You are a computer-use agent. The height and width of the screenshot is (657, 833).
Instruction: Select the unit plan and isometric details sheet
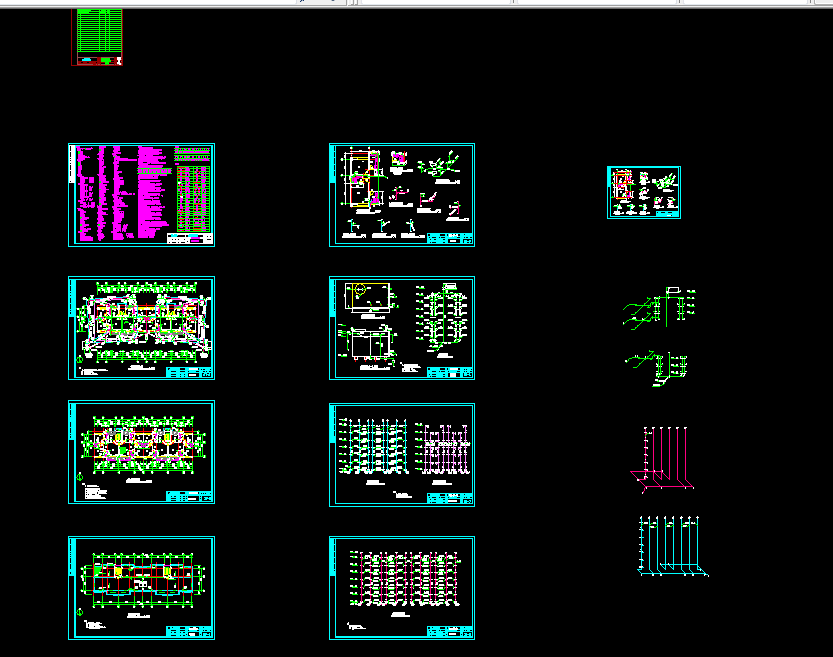pos(402,195)
